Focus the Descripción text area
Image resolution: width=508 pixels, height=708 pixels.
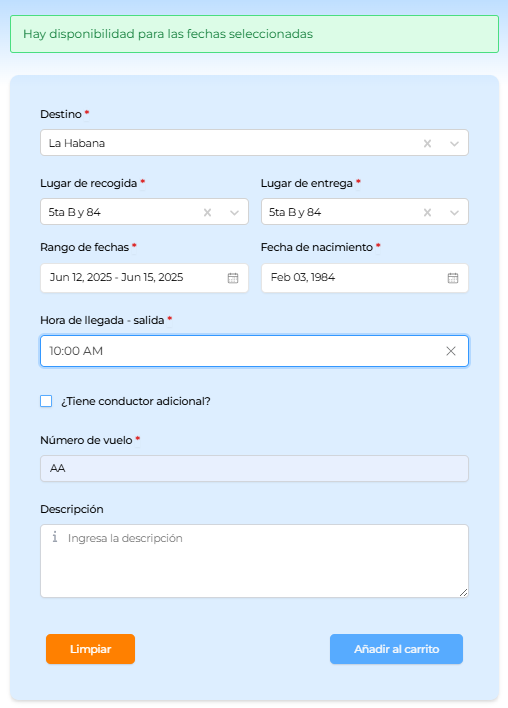click(254, 561)
